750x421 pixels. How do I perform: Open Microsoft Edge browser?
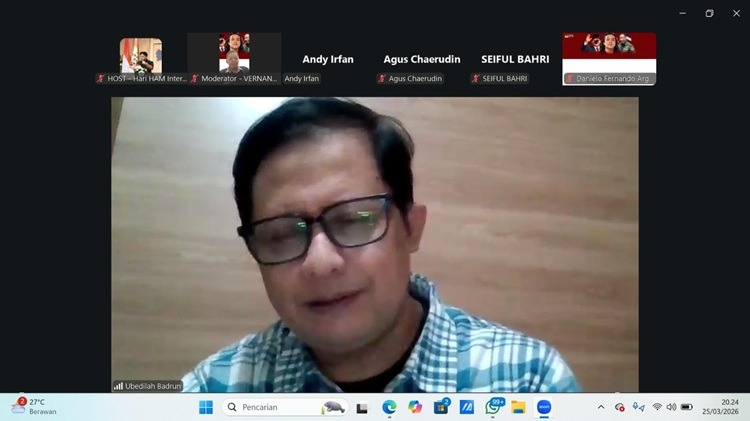point(389,407)
